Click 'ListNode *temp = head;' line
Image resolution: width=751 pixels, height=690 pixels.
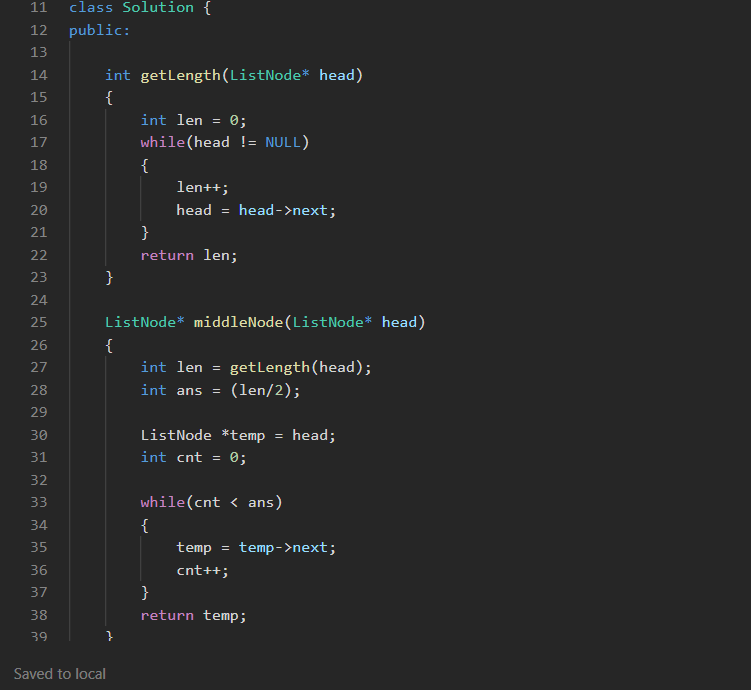(238, 435)
